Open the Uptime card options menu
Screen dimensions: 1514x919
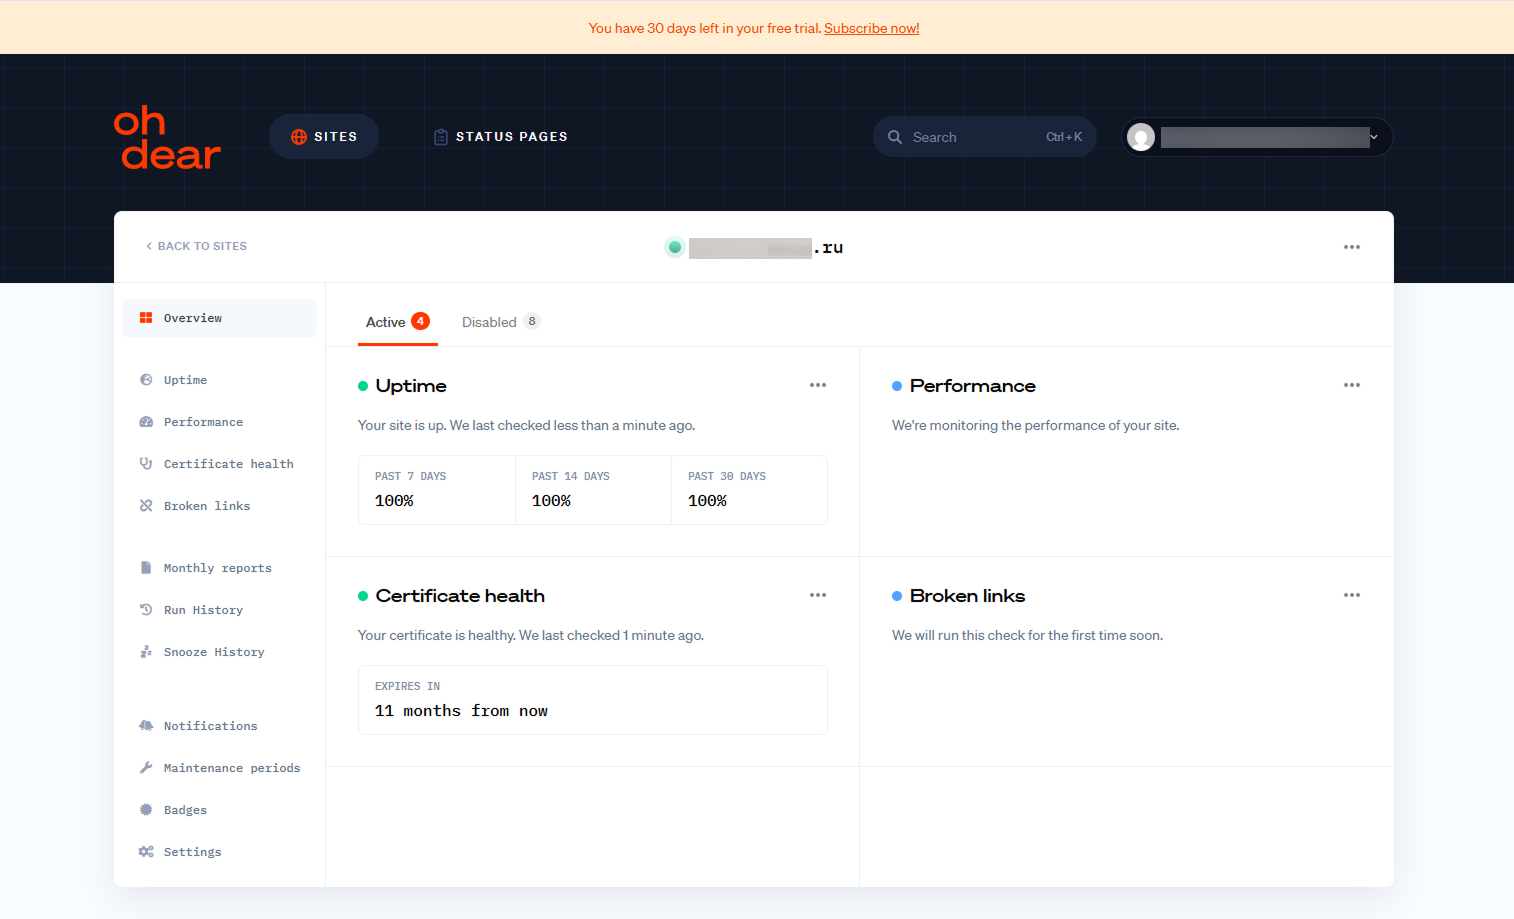[818, 385]
